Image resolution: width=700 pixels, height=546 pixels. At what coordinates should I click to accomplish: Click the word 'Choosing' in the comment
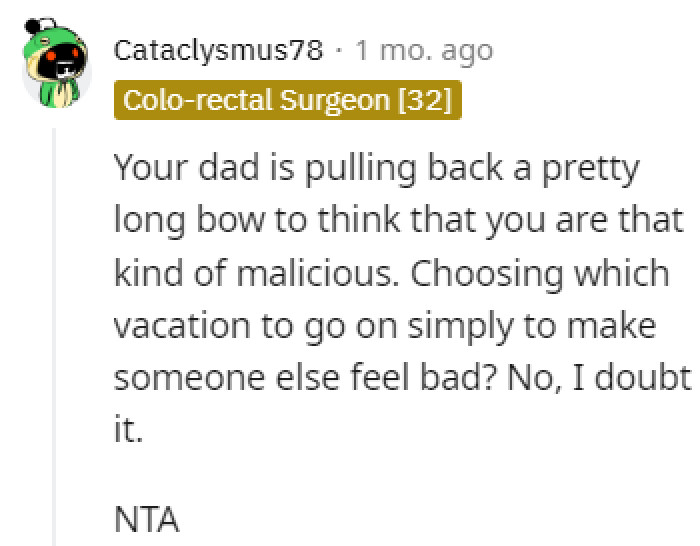click(465, 274)
